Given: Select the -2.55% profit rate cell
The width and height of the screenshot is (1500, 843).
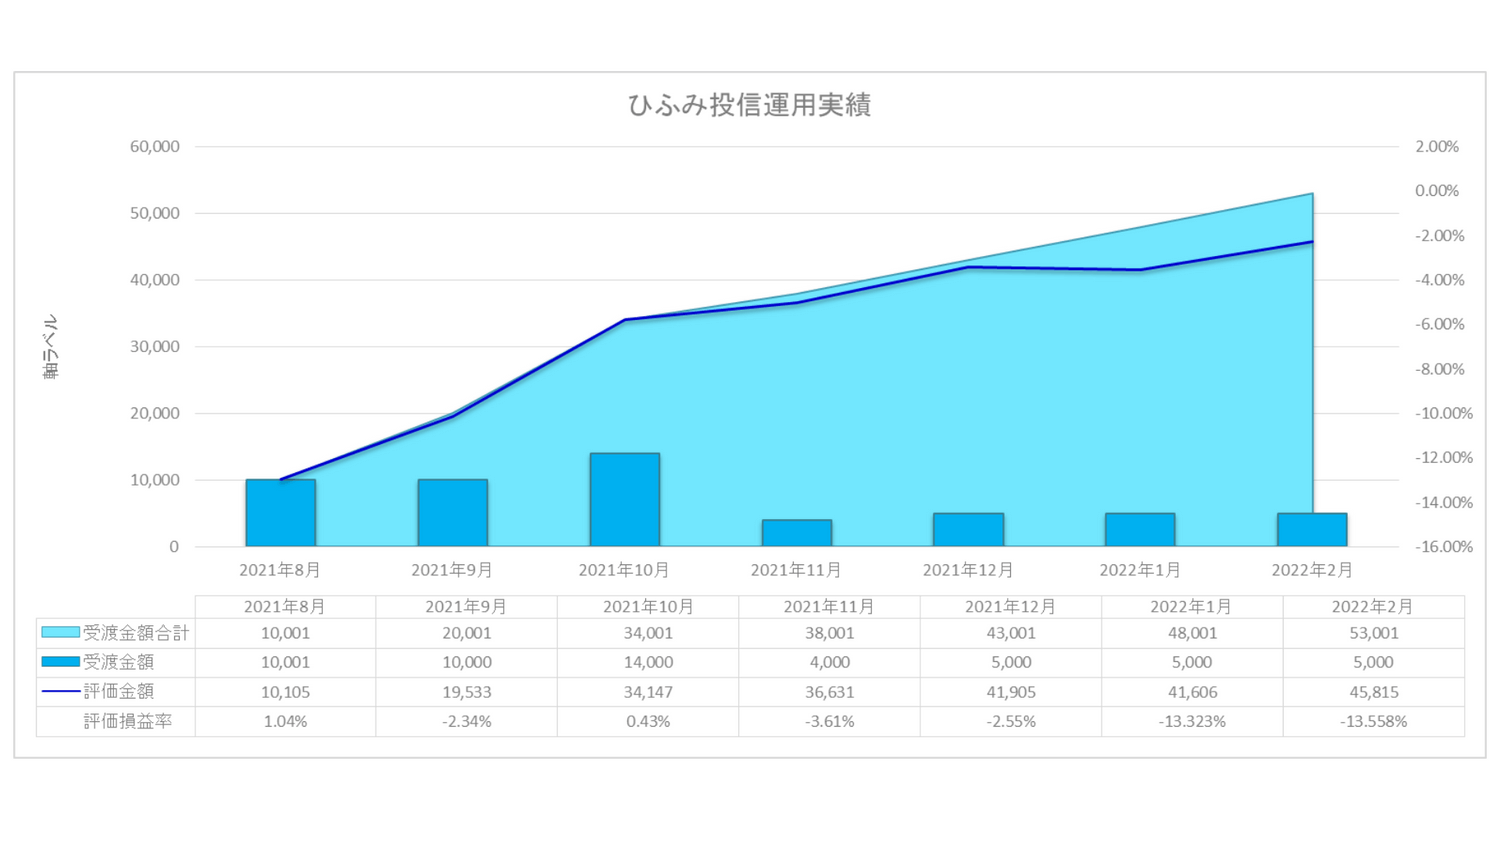Looking at the screenshot, I should (1011, 721).
